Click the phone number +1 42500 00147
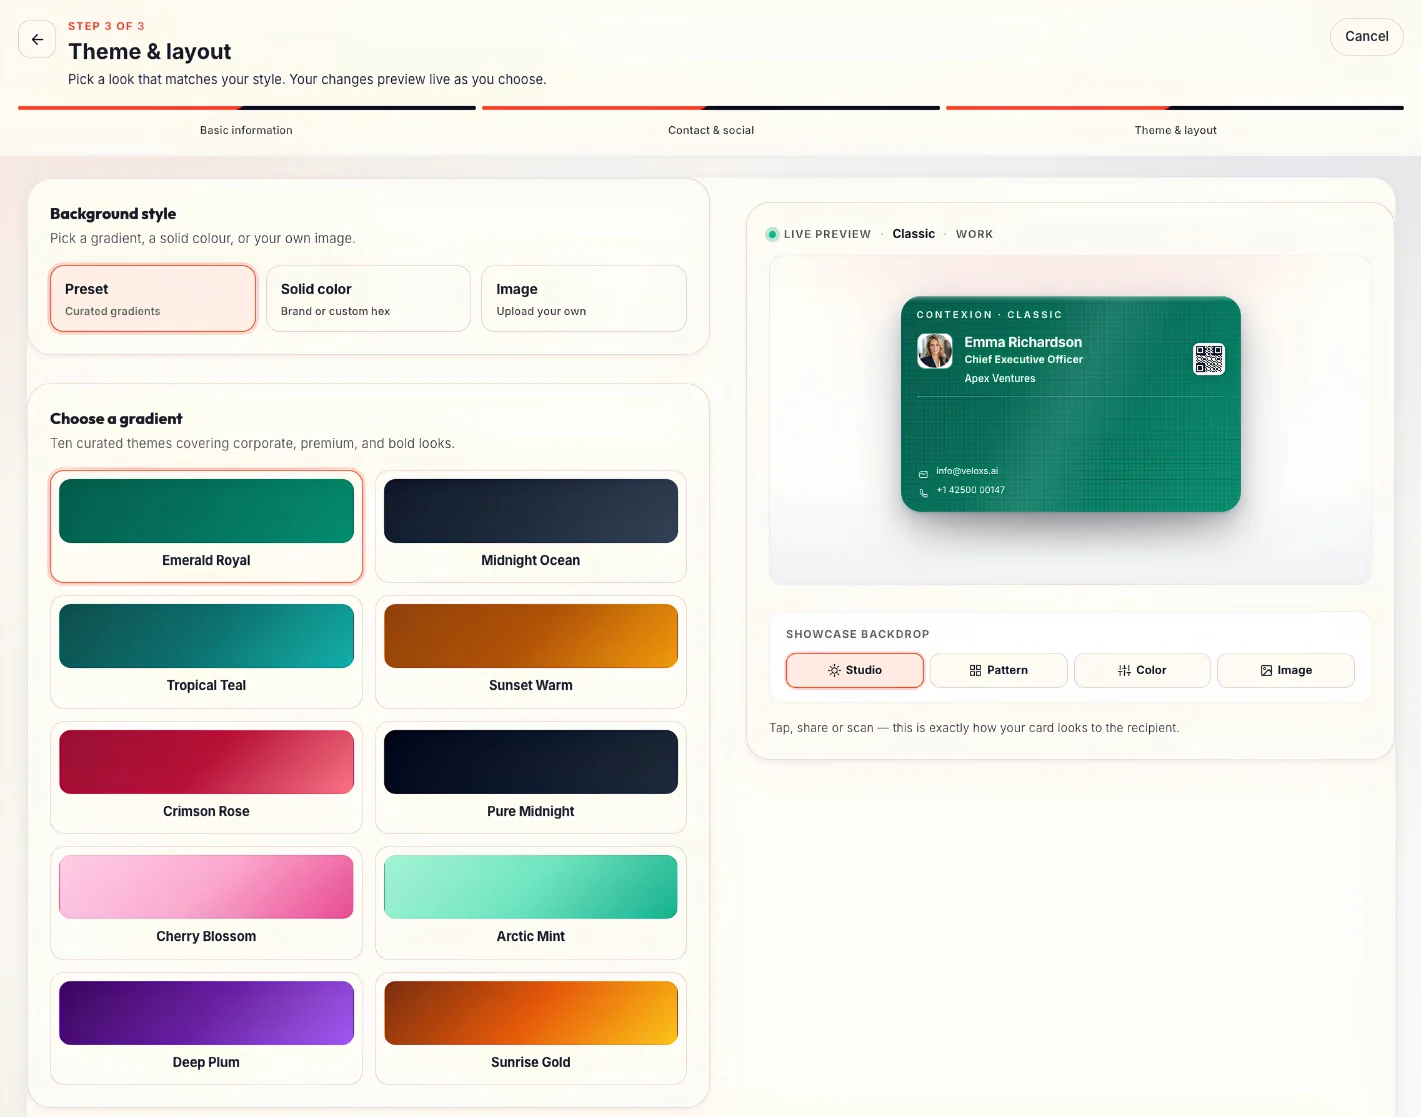 coord(971,490)
